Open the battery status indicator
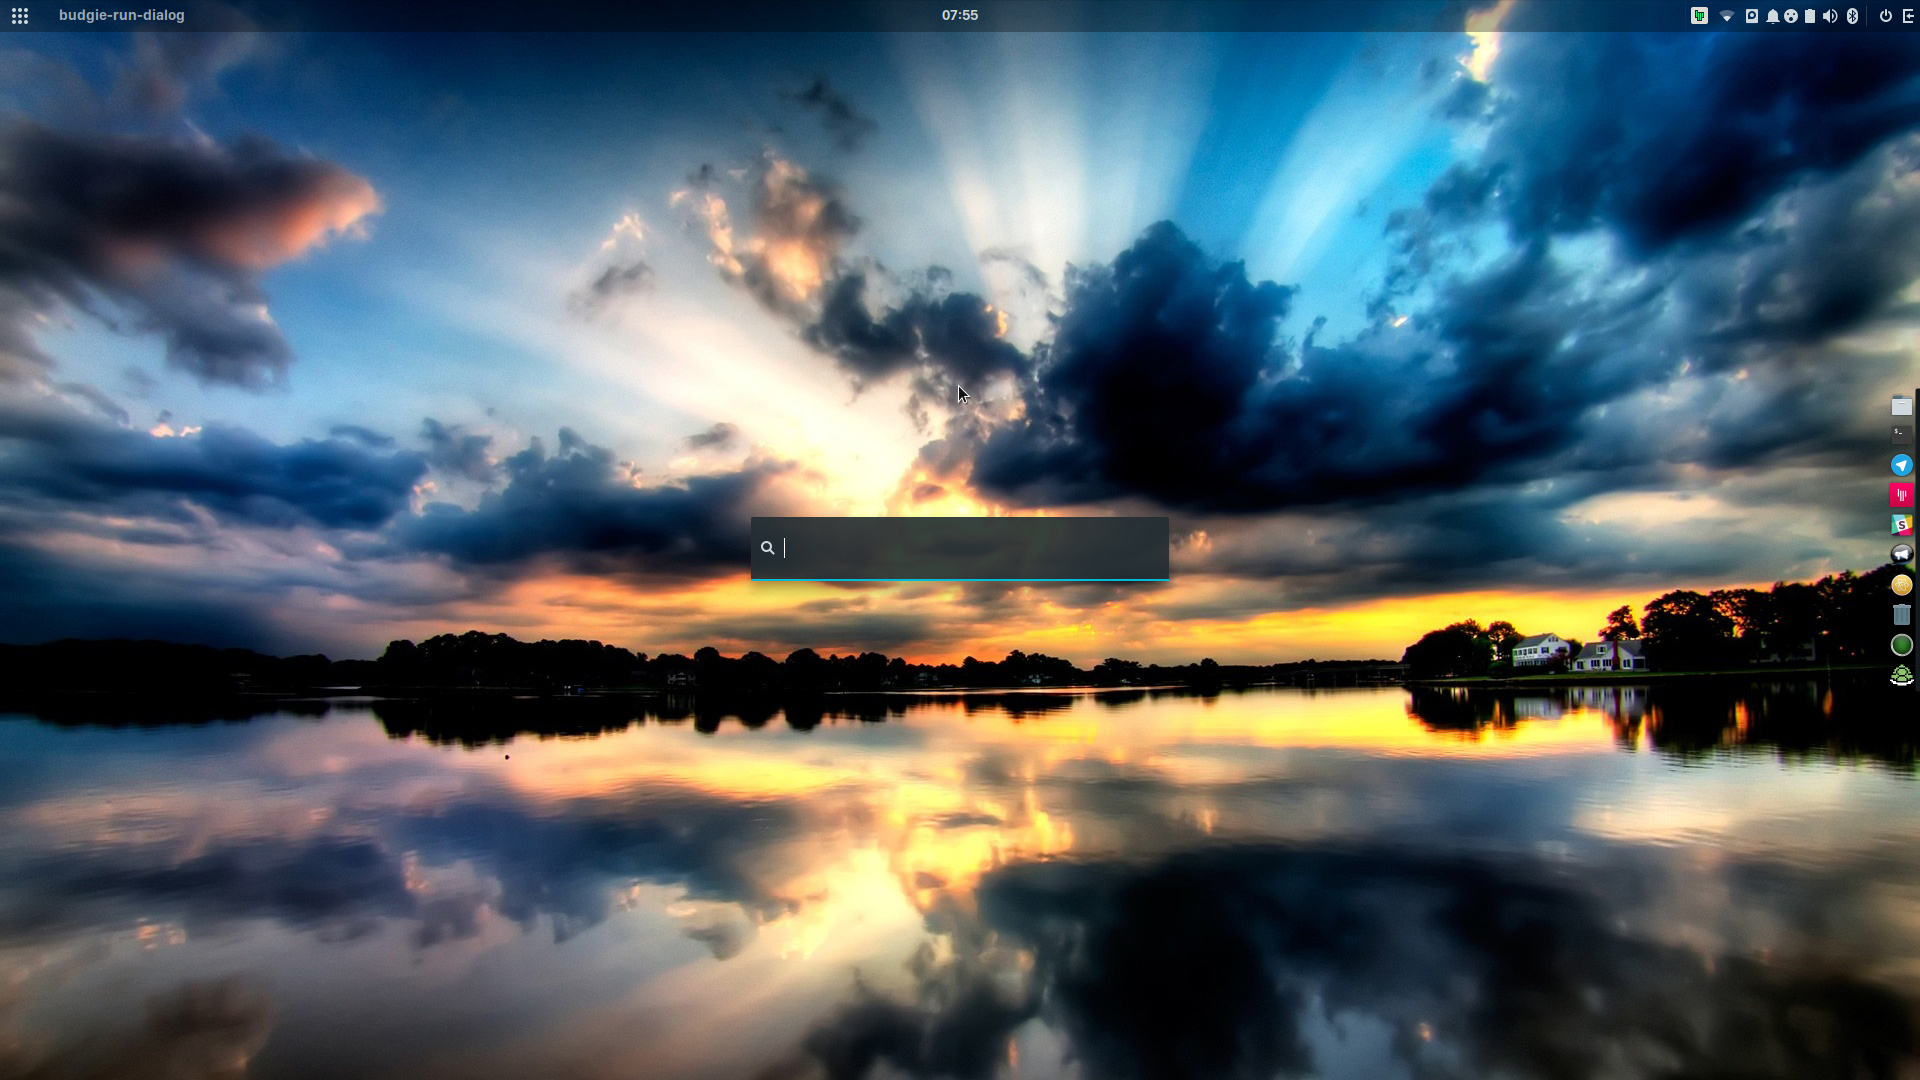Image resolution: width=1920 pixels, height=1080 pixels. [1810, 16]
